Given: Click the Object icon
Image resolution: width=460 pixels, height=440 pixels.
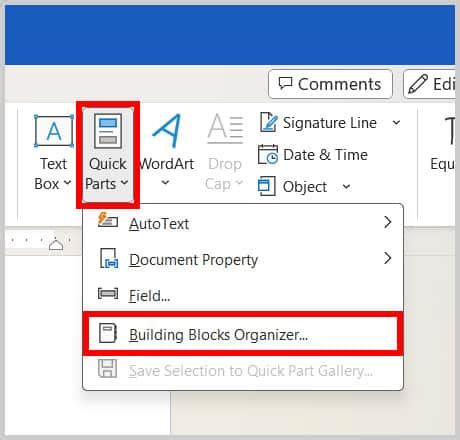Looking at the screenshot, I should 267,186.
